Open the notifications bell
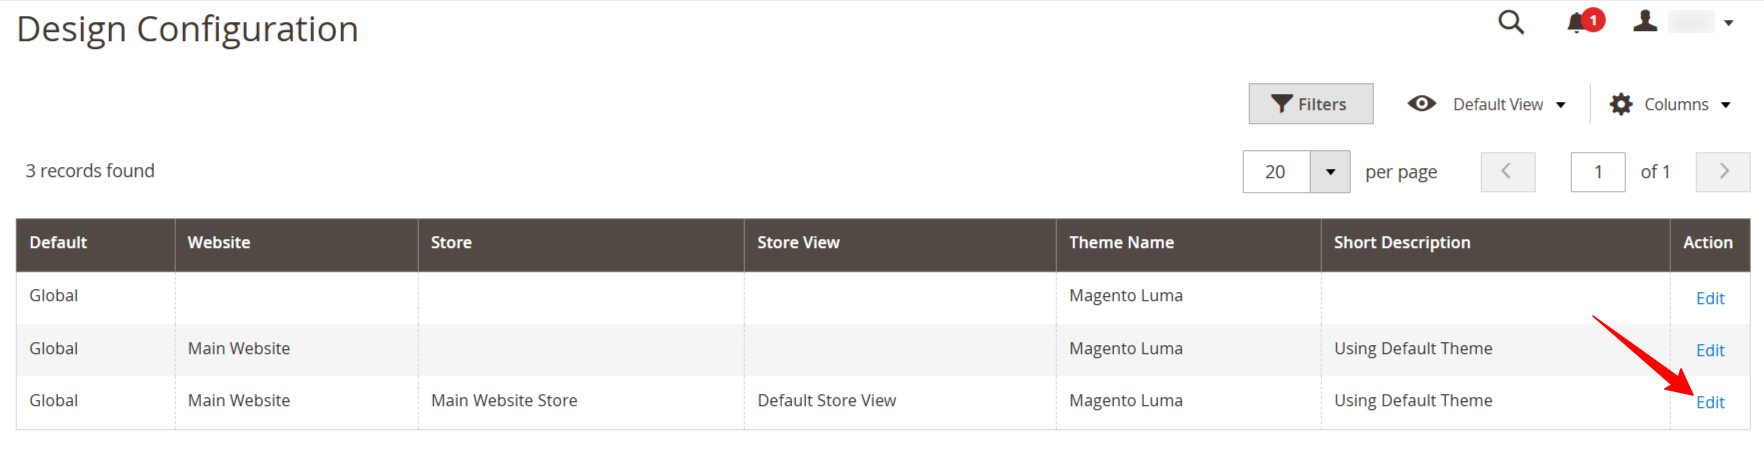 [1578, 22]
